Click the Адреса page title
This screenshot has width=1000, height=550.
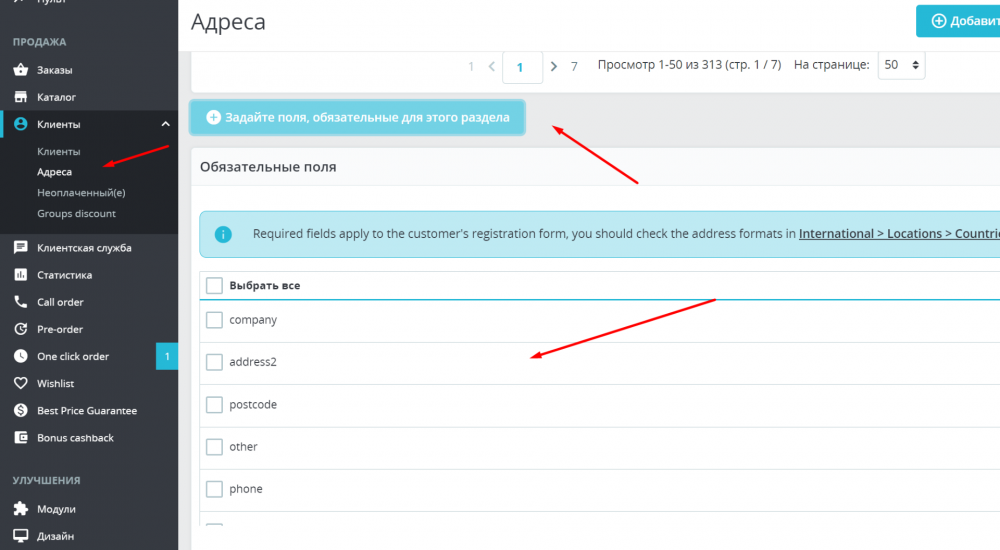point(228,22)
